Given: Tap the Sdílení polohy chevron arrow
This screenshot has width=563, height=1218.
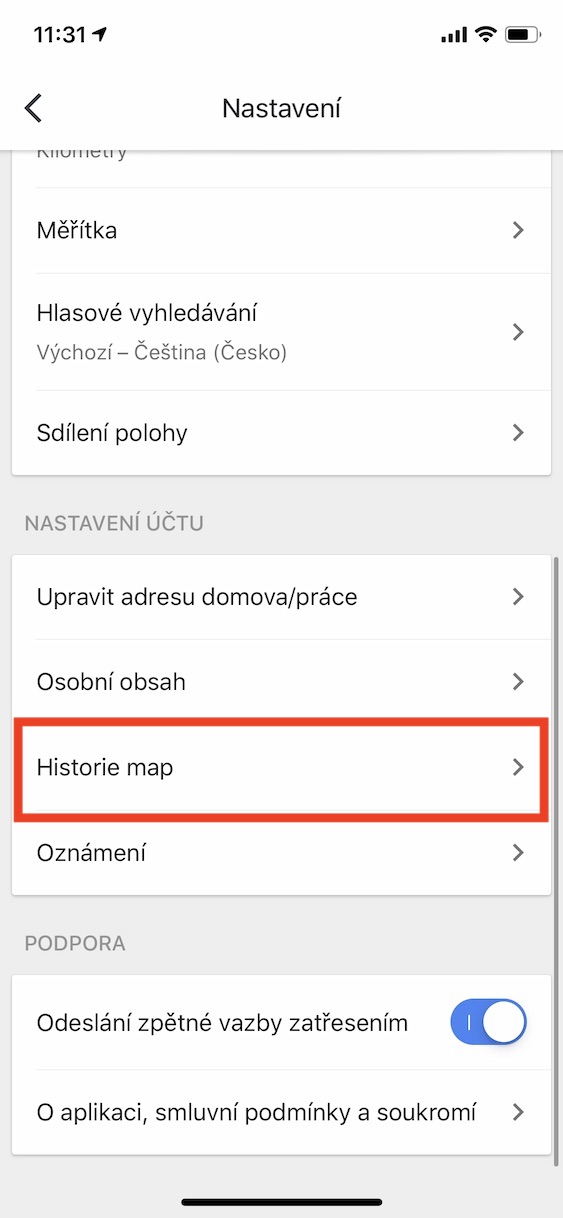Looking at the screenshot, I should click(517, 433).
